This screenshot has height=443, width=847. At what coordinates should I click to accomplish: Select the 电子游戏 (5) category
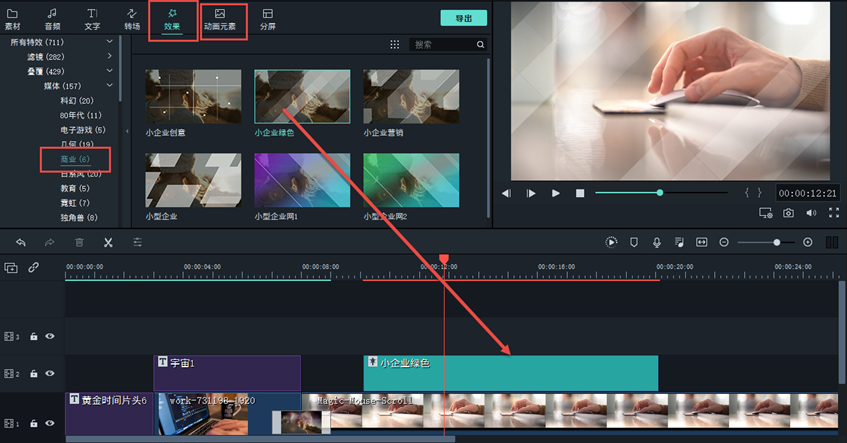coord(83,130)
